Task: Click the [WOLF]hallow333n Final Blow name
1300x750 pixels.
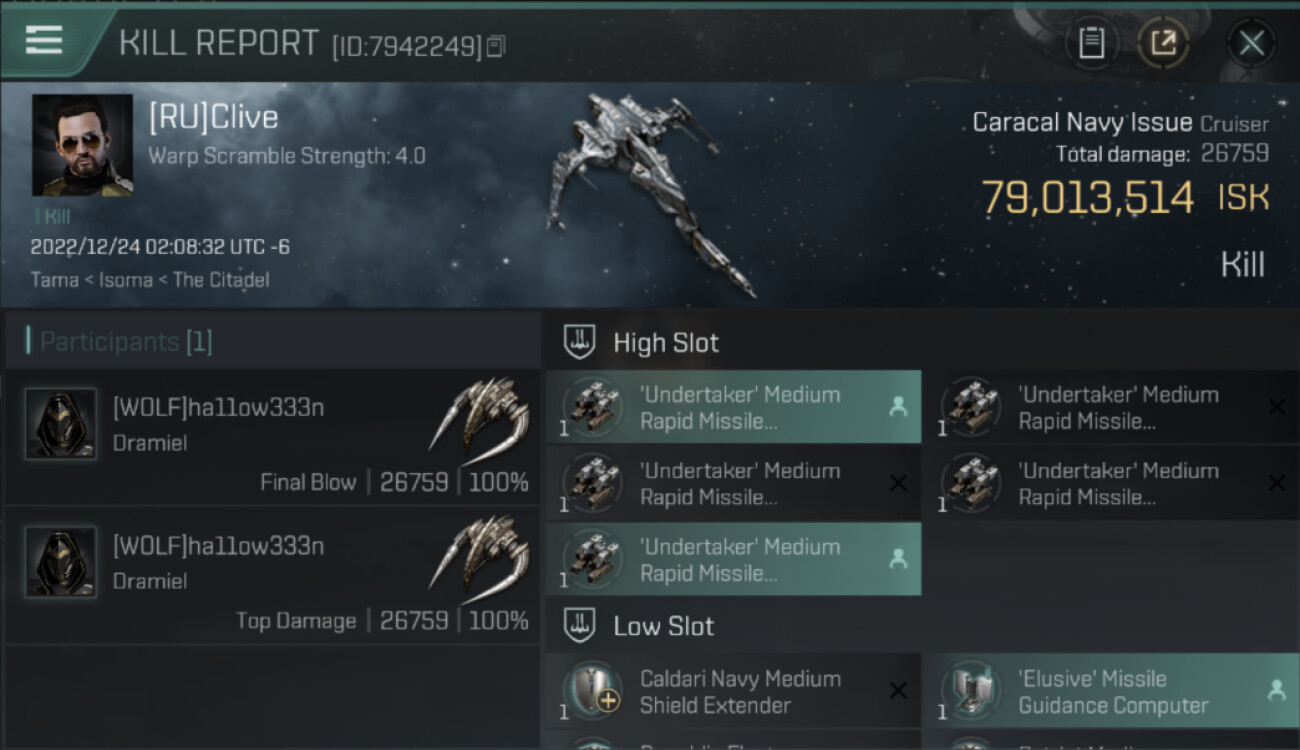Action: pos(218,407)
